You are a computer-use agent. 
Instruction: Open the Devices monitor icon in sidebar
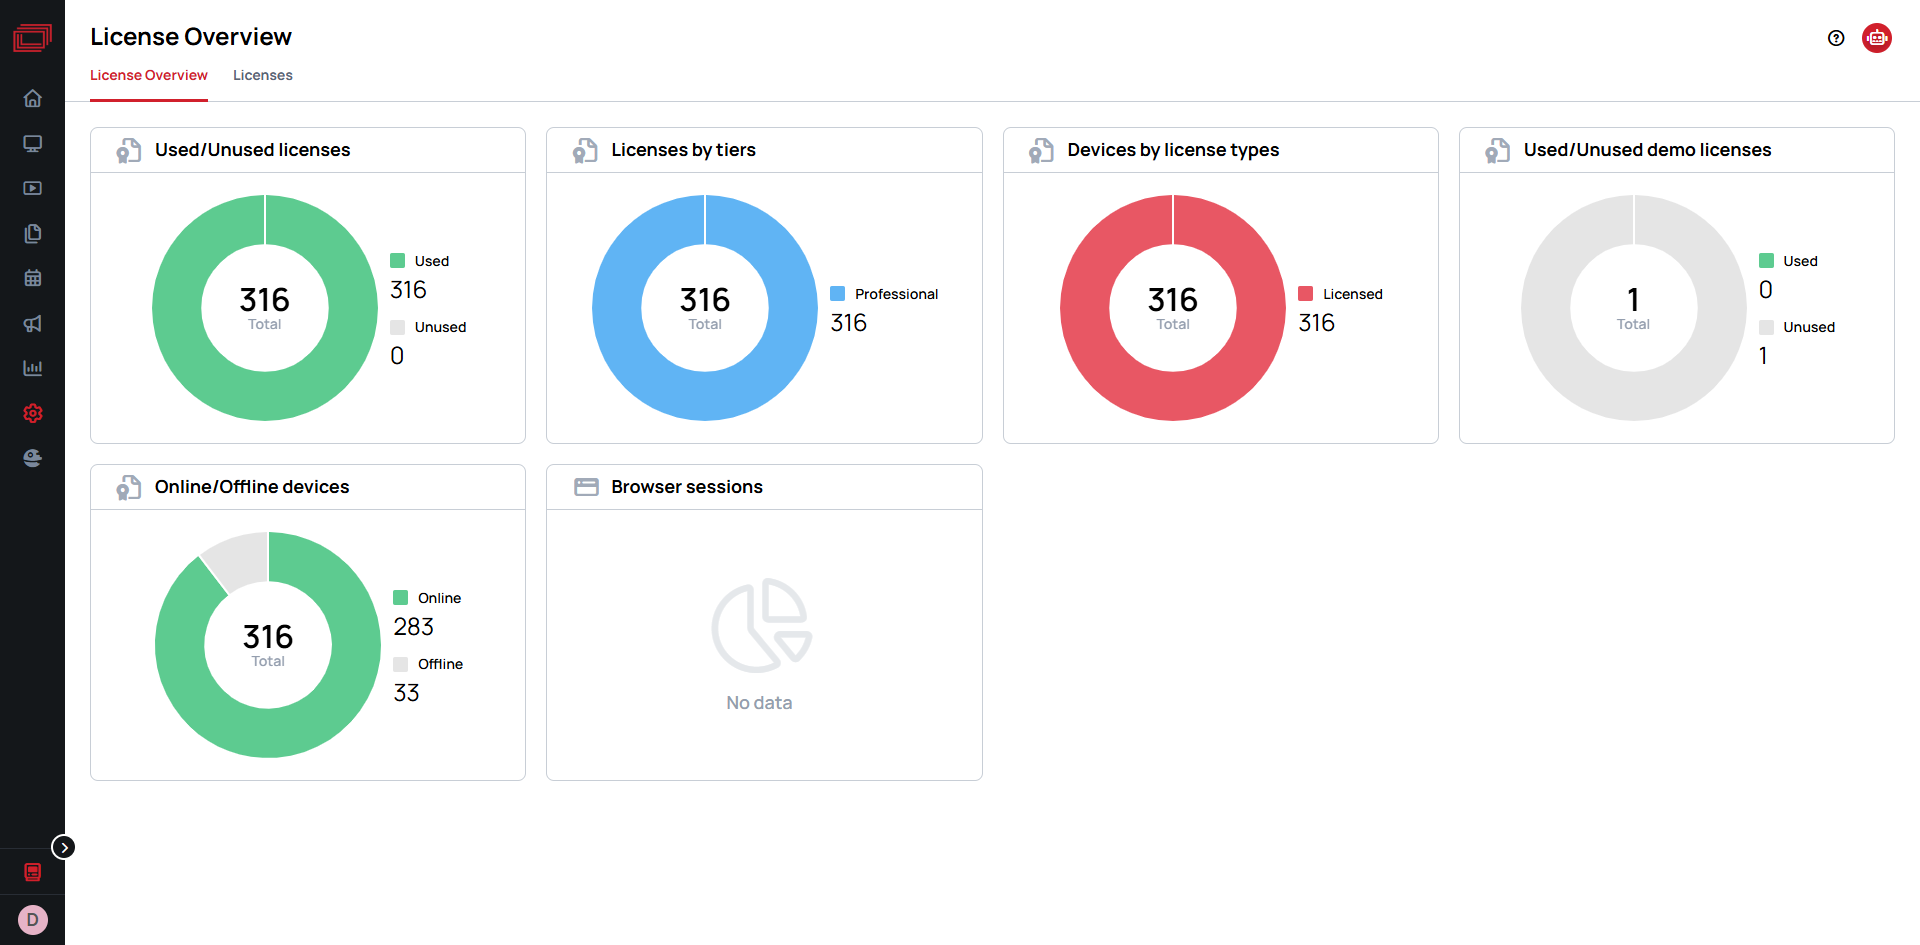[x=32, y=143]
